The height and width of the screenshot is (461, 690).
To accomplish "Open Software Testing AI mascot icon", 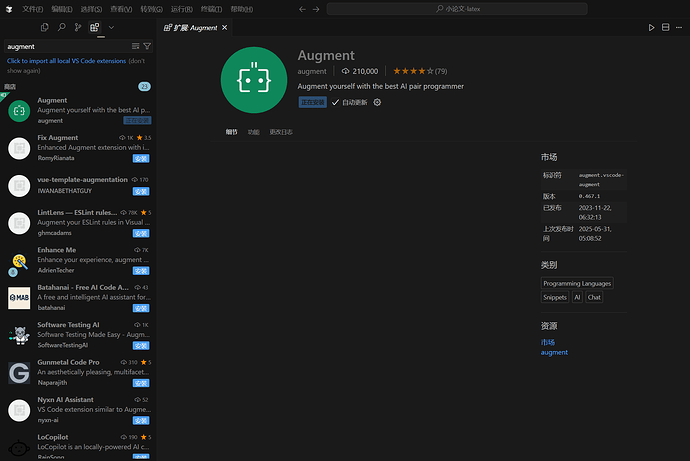I will point(19,335).
